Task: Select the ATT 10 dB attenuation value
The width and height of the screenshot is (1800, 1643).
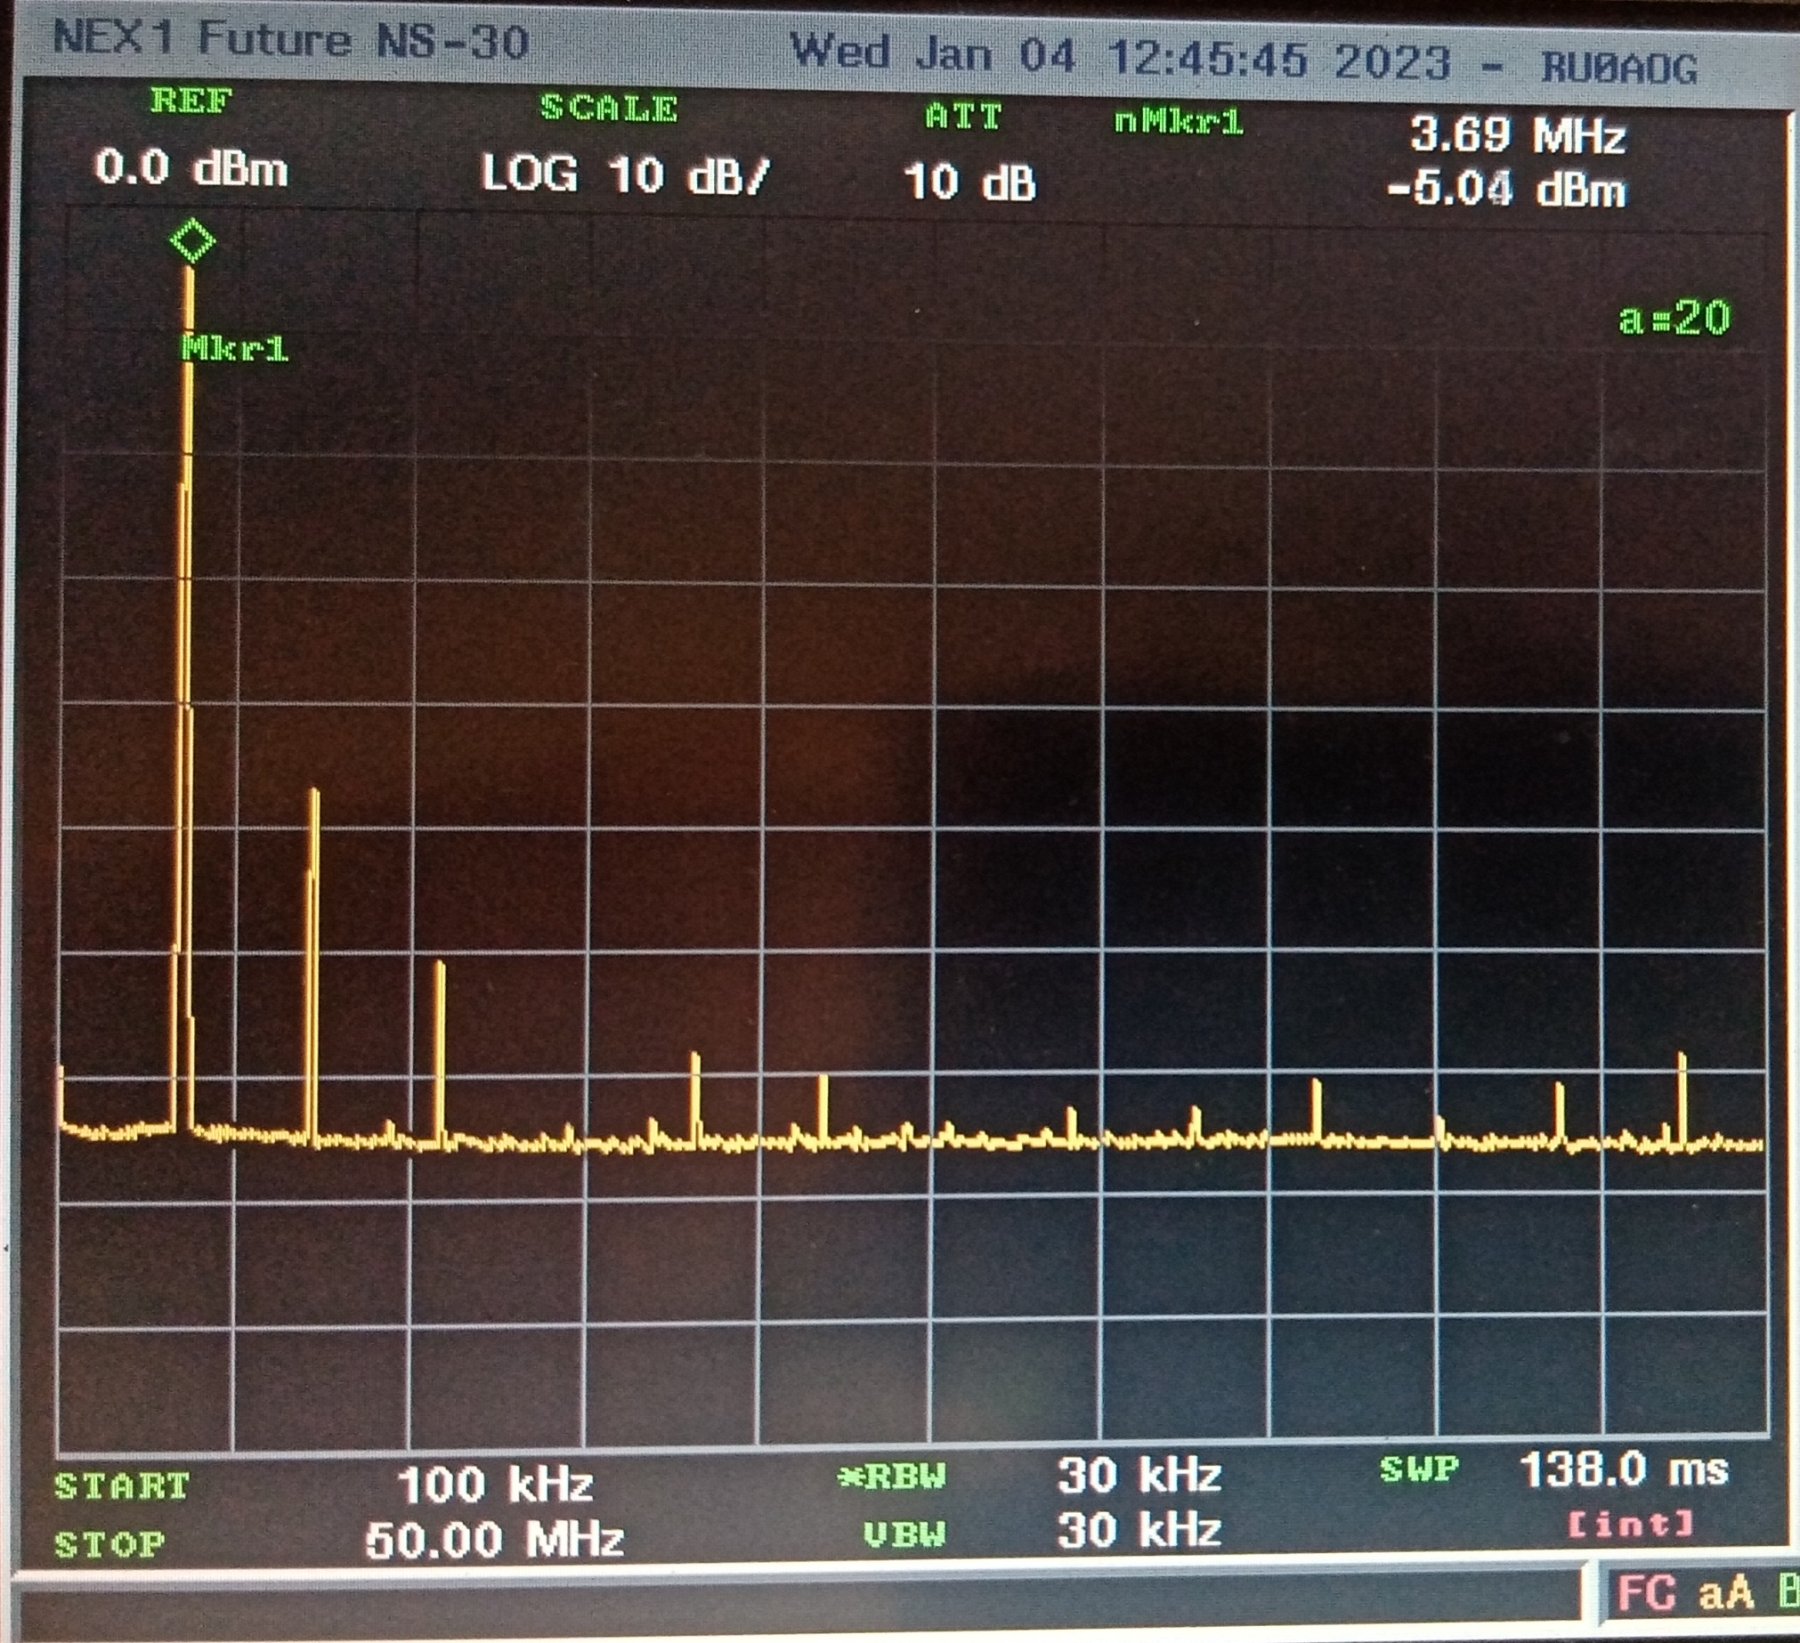Action: 969,183
